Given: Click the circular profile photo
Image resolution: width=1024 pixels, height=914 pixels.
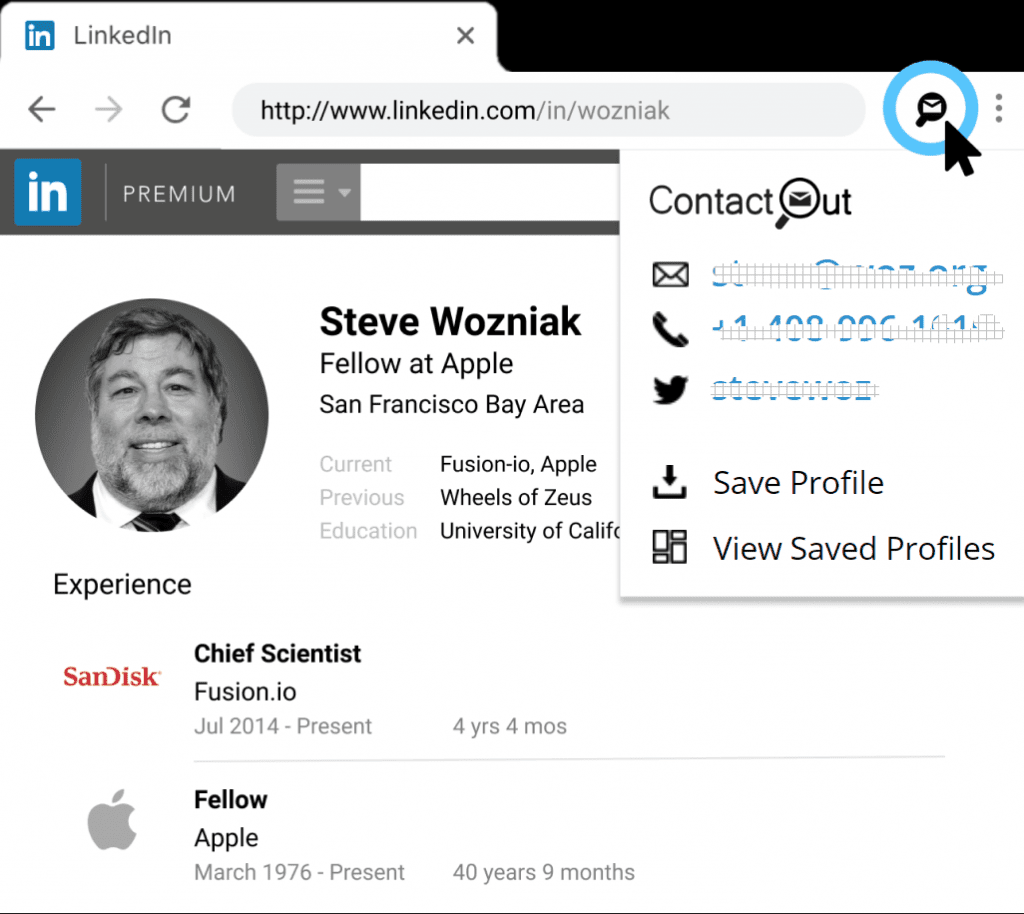Looking at the screenshot, I should click(x=152, y=415).
